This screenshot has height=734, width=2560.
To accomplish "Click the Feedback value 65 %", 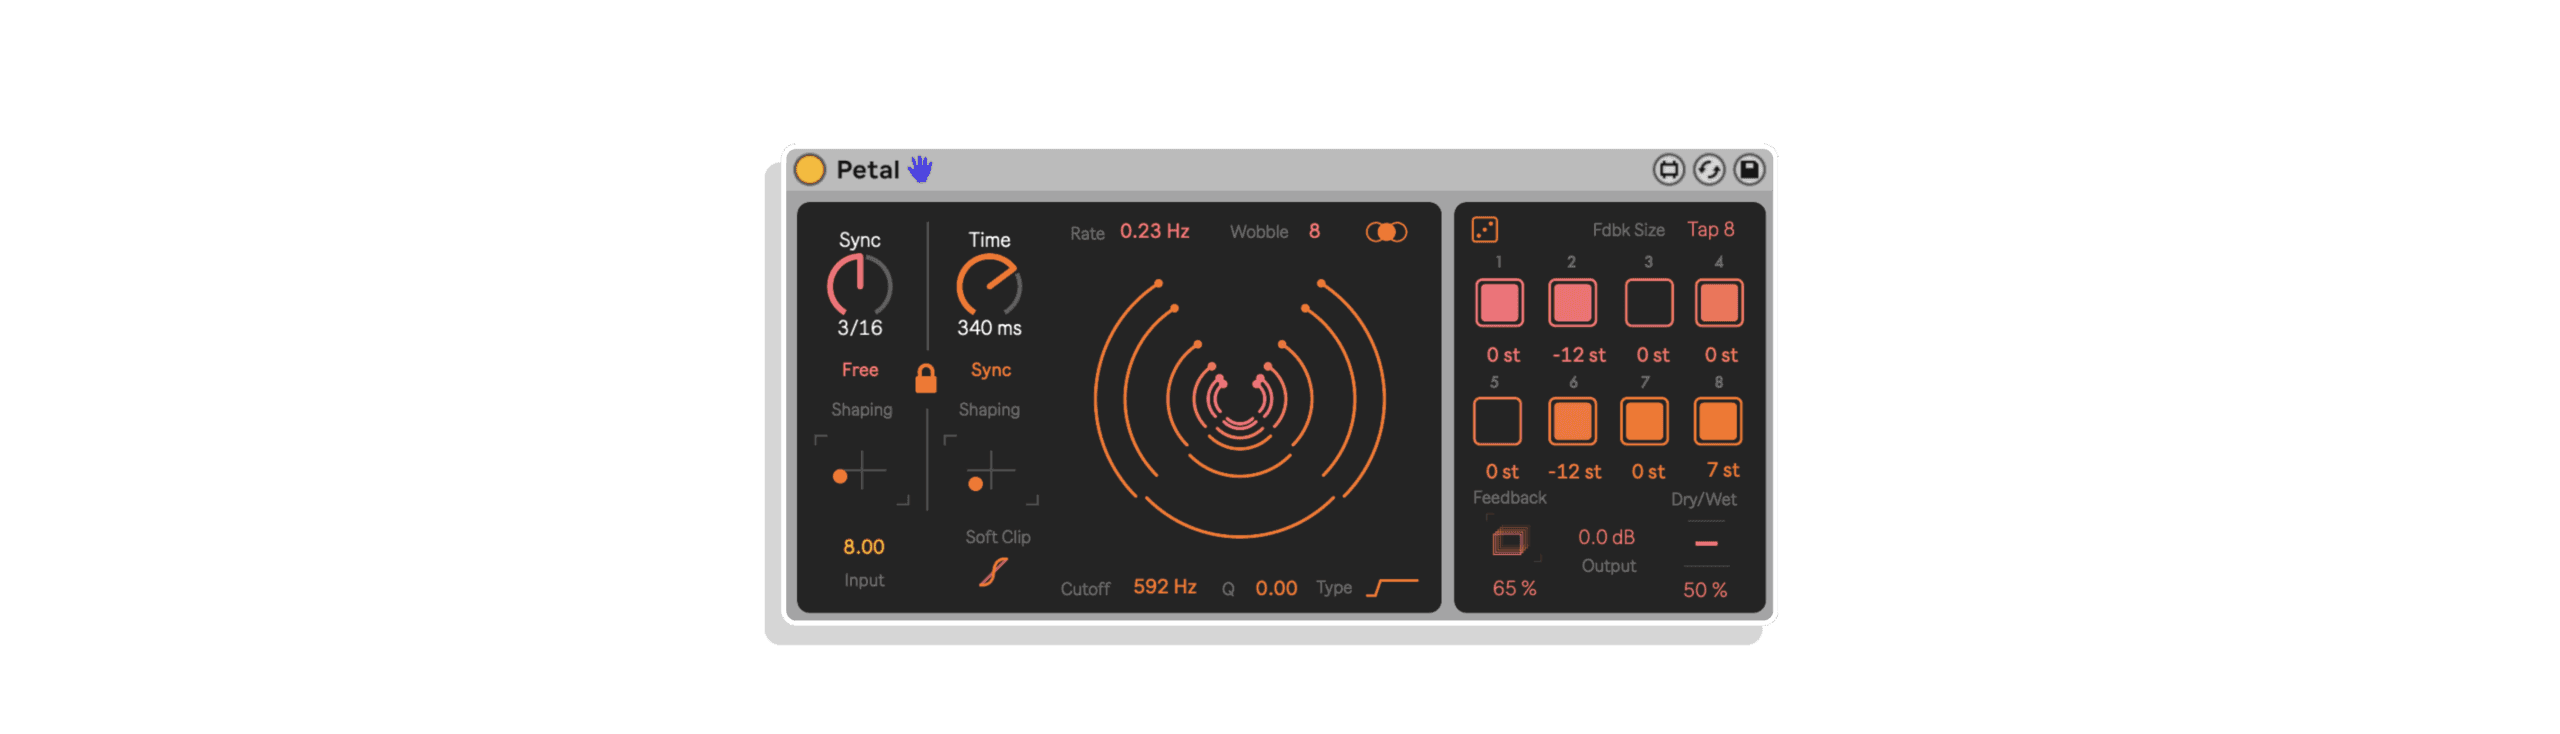I will [x=1514, y=589].
